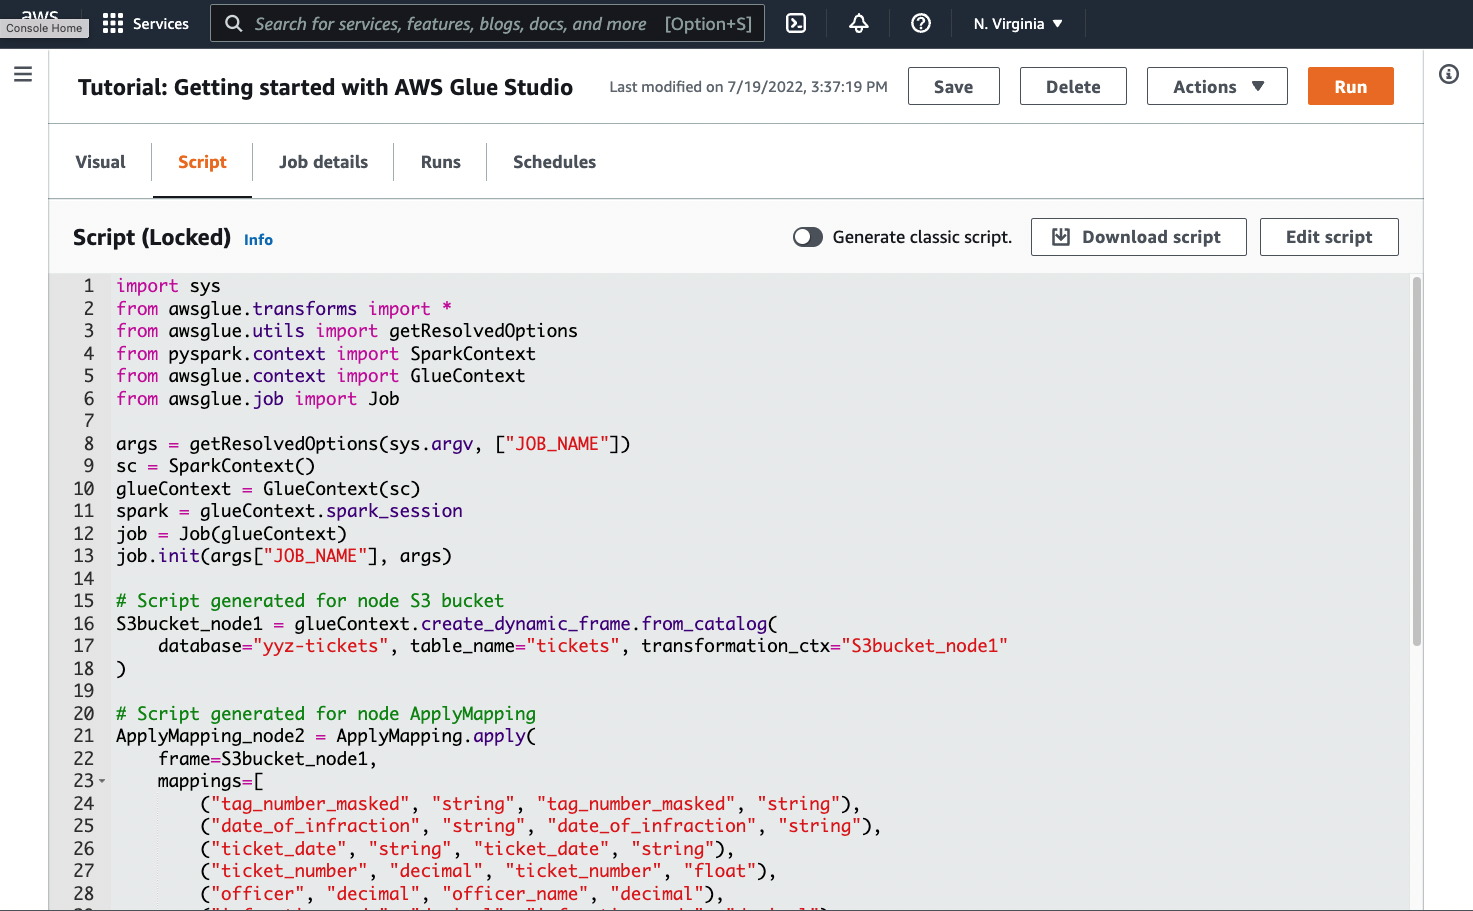
Task: Collapse the code fold at line 23
Action: pyautogui.click(x=100, y=780)
